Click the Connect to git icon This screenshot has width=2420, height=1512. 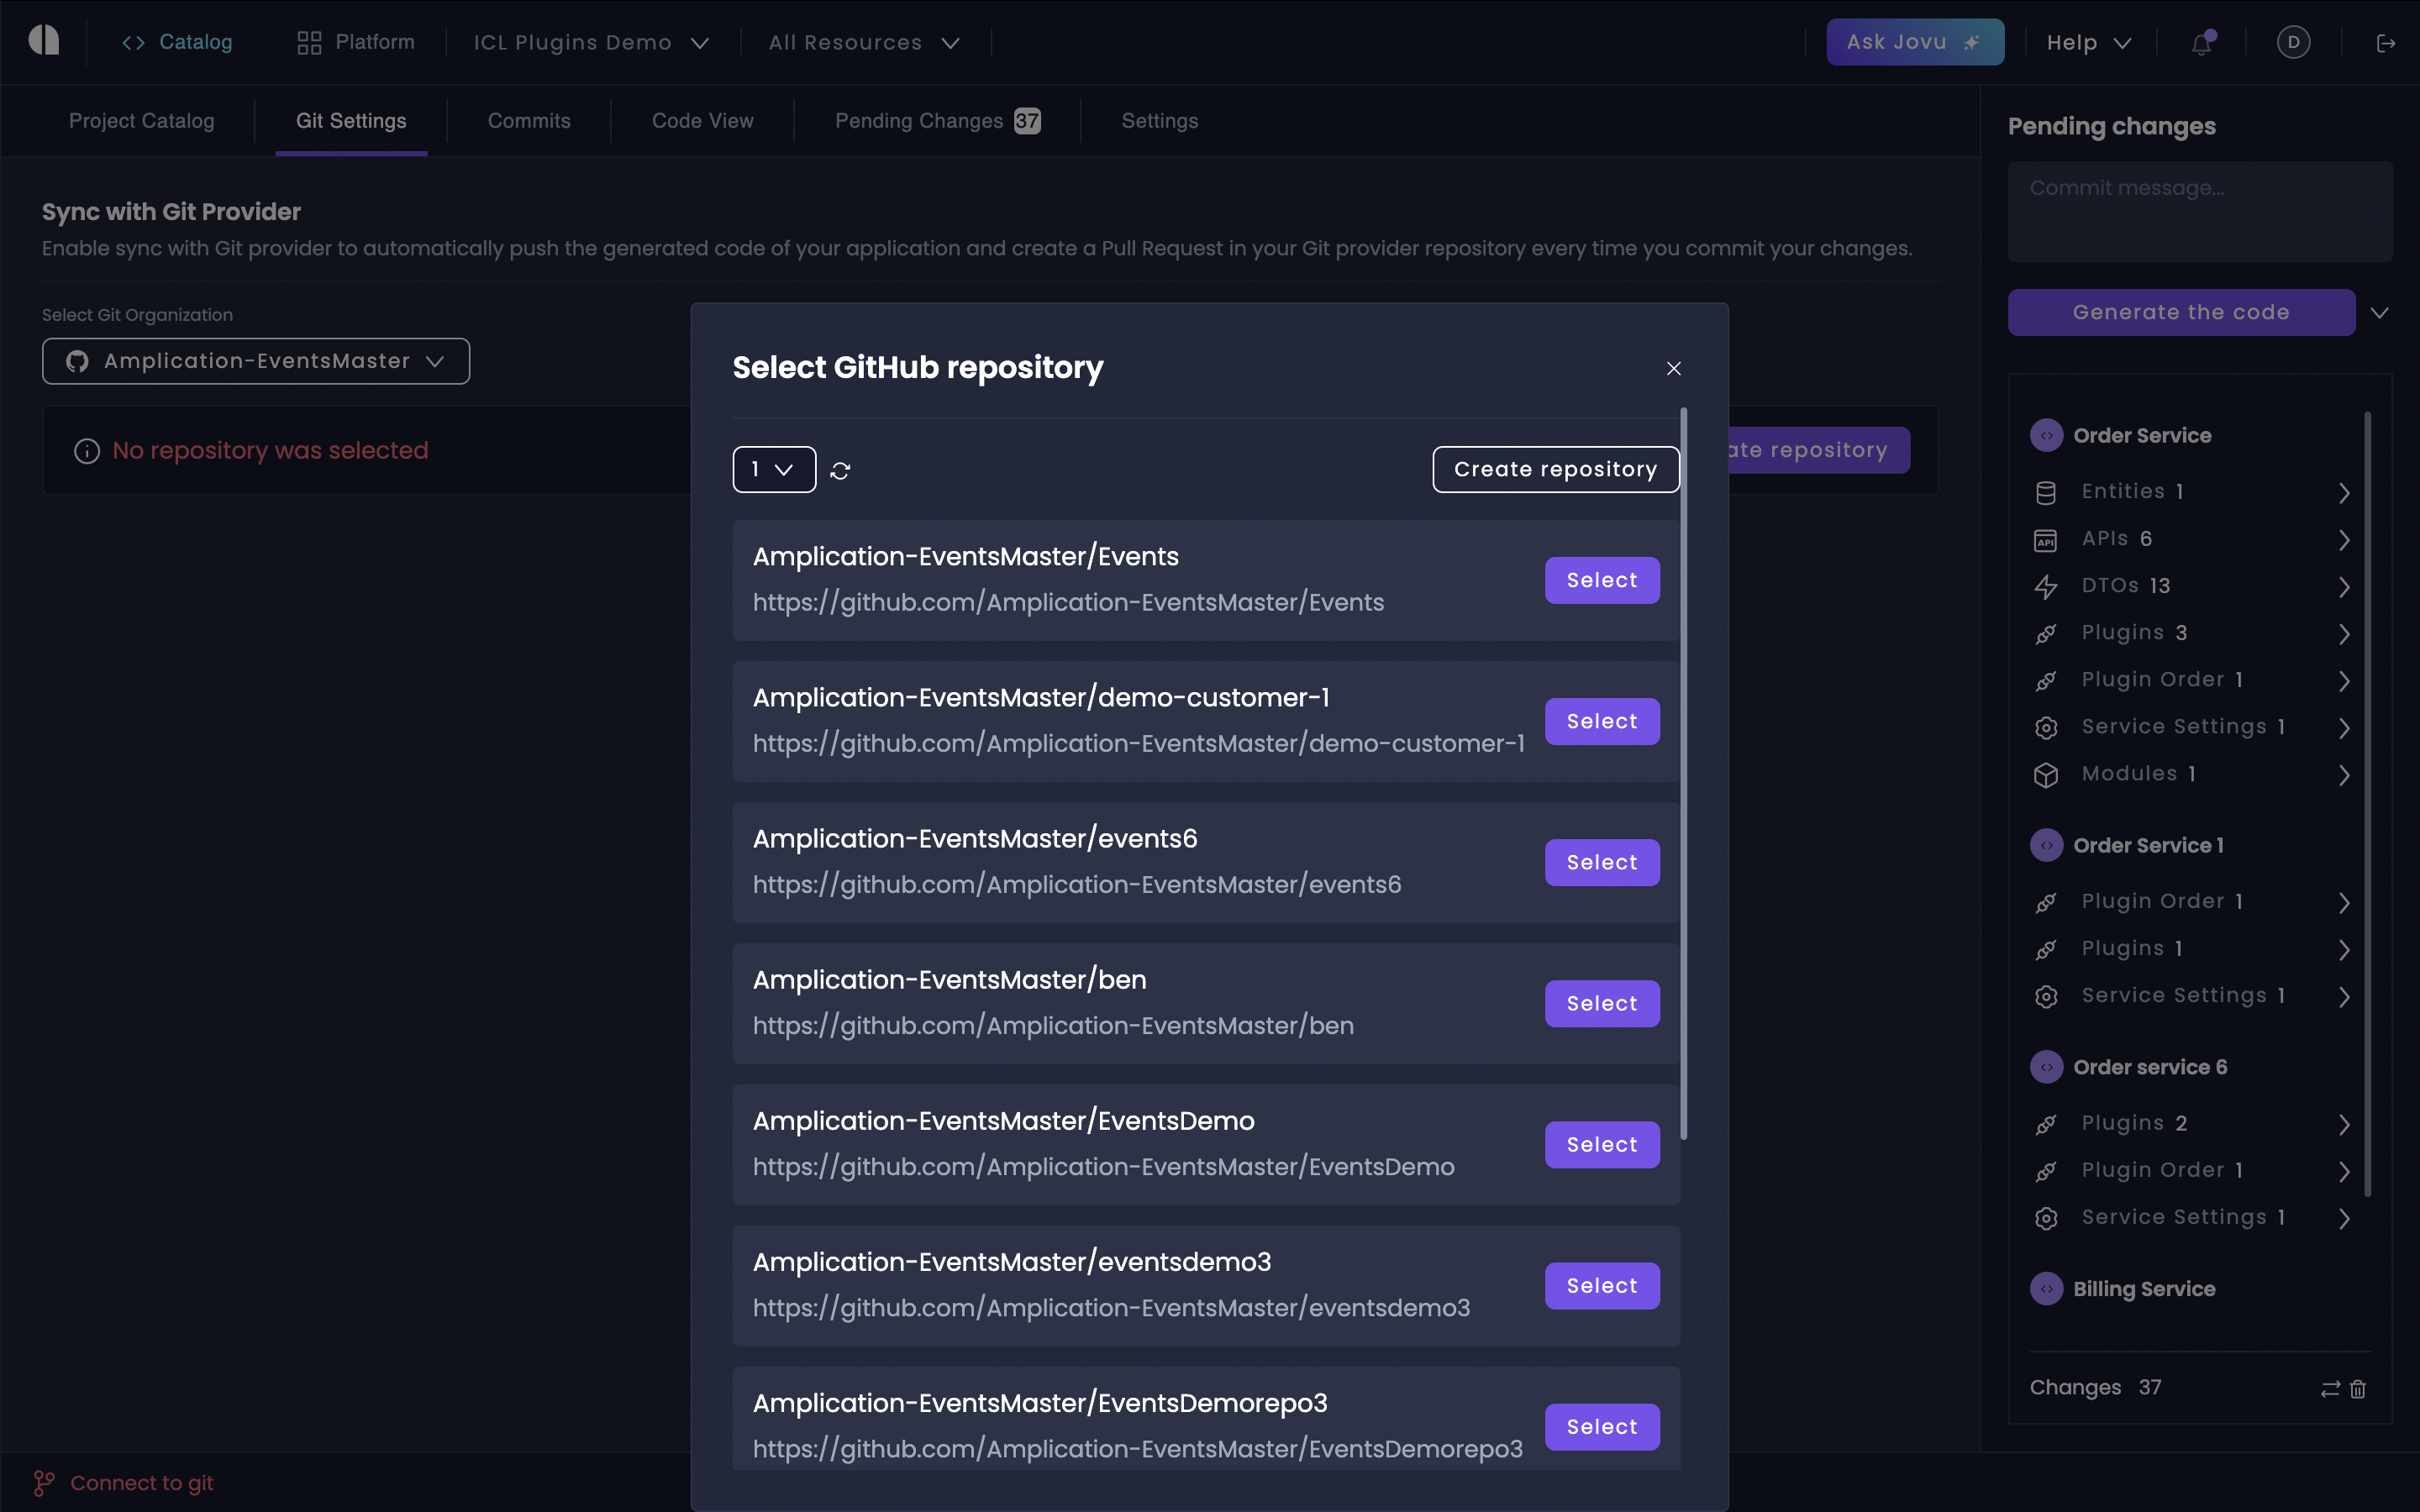click(44, 1483)
